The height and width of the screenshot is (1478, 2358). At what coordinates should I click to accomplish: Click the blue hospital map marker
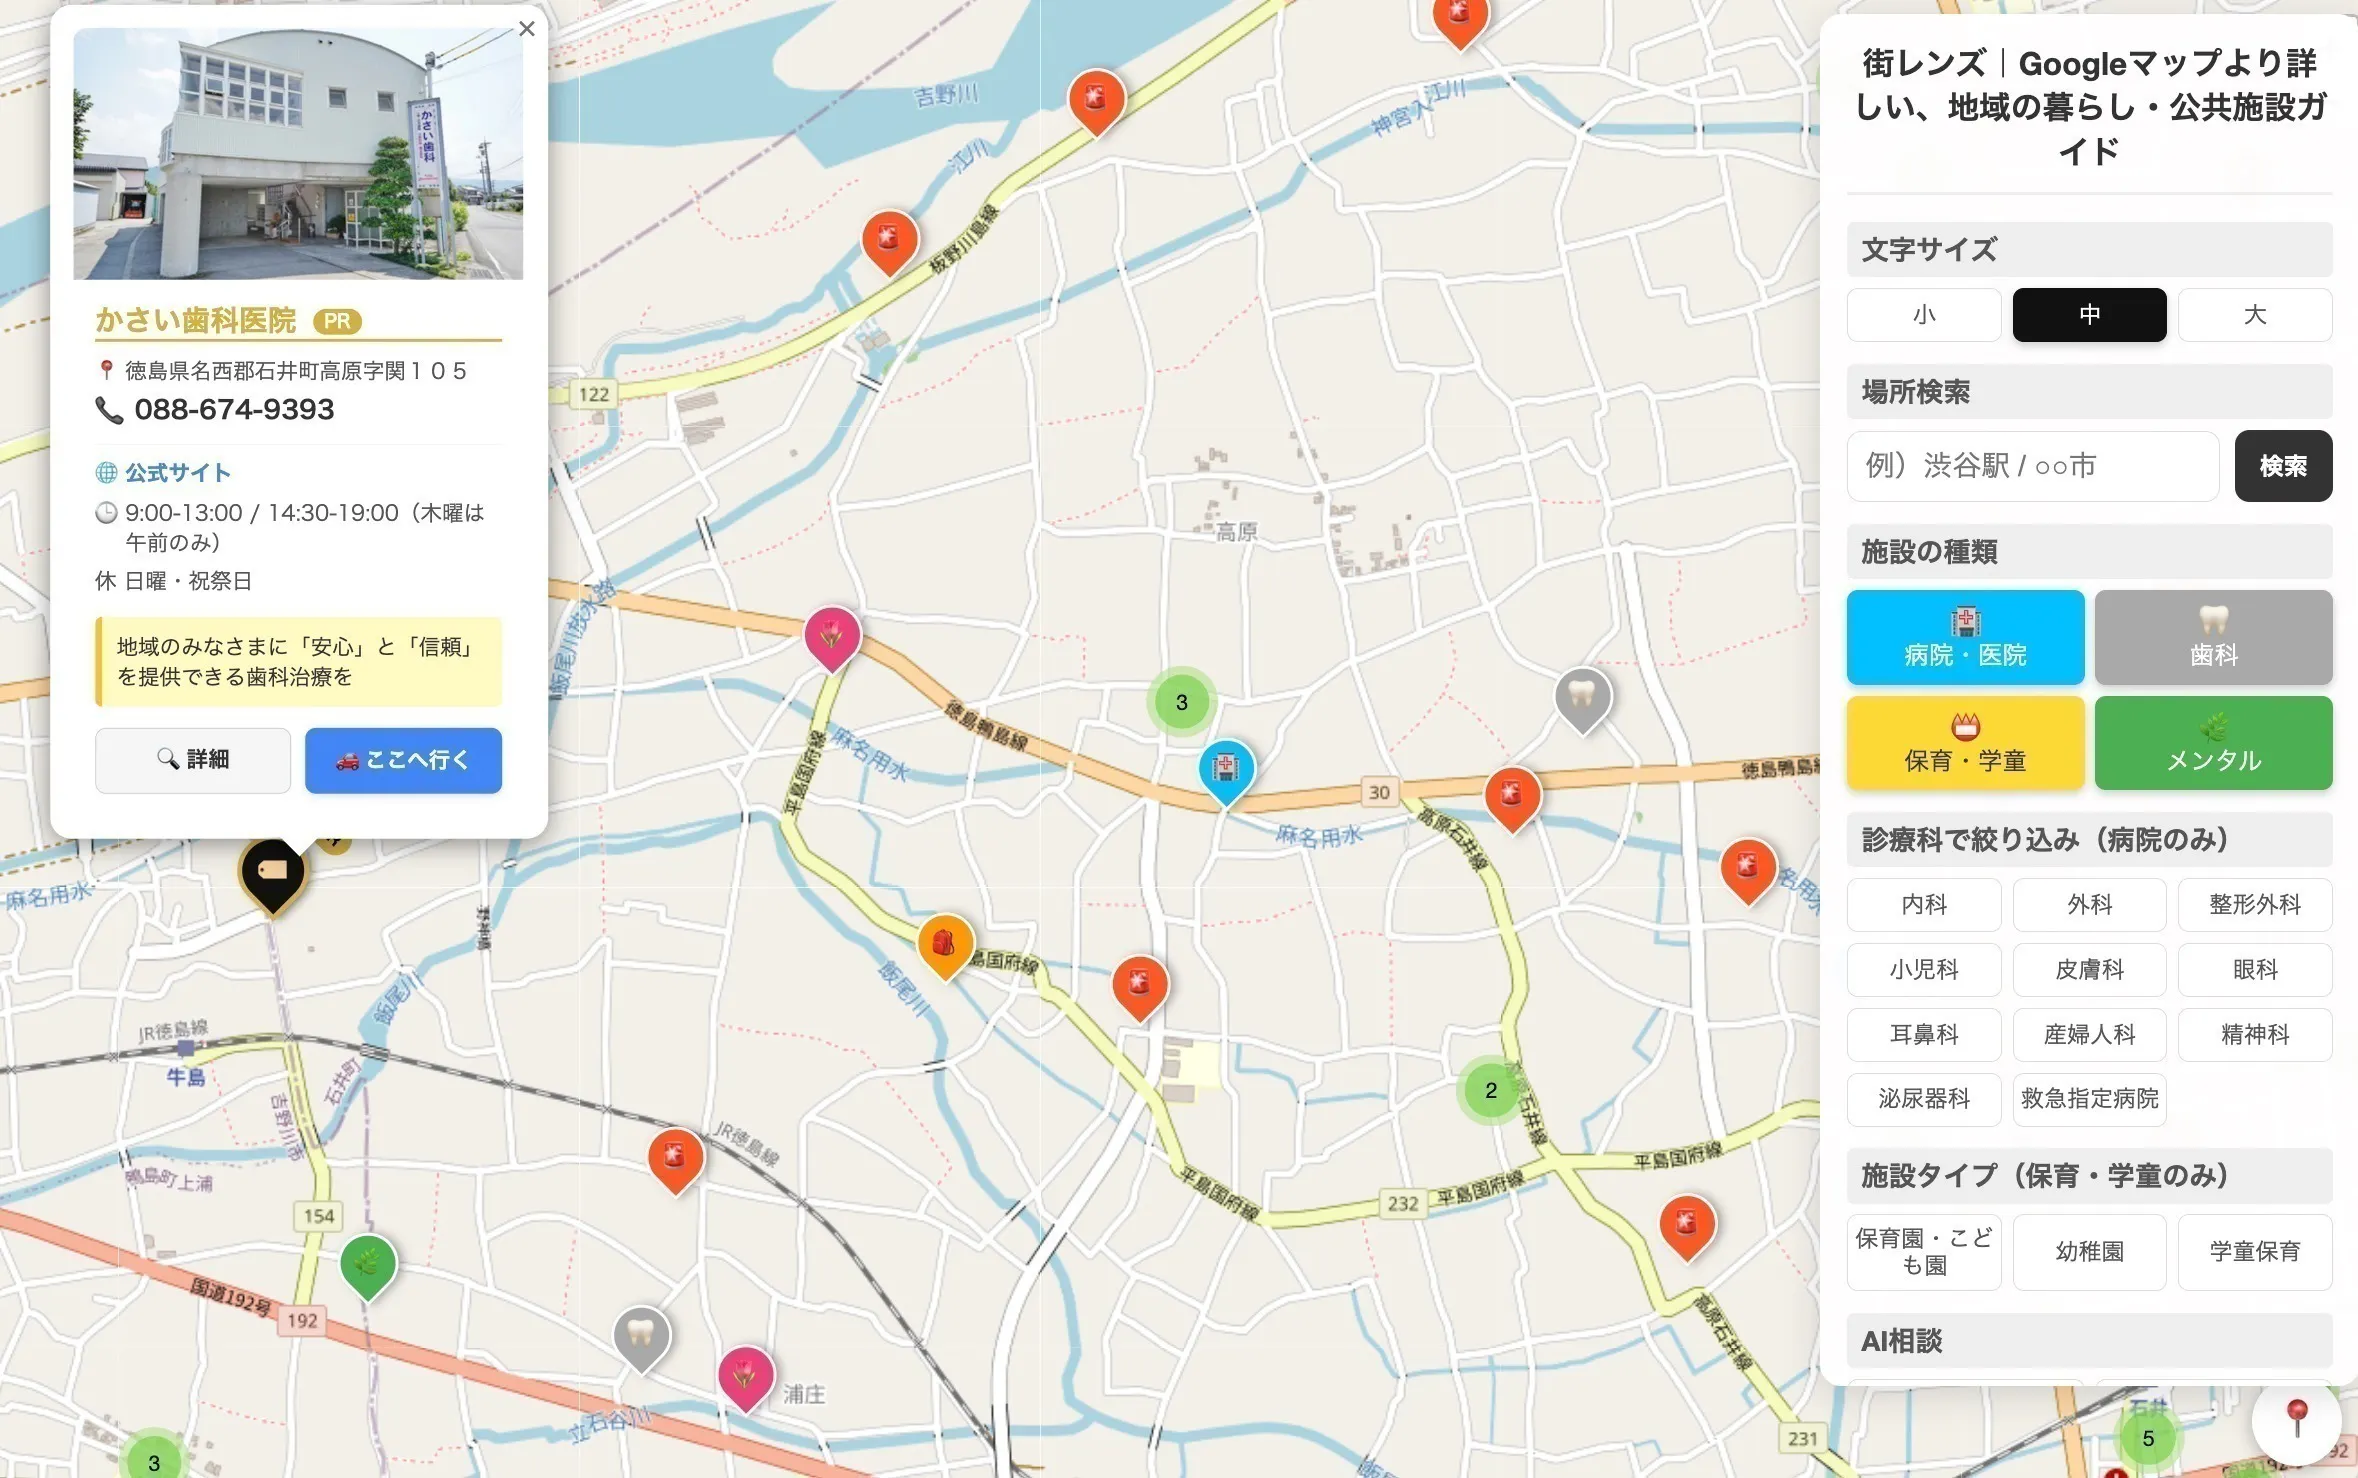[1226, 768]
